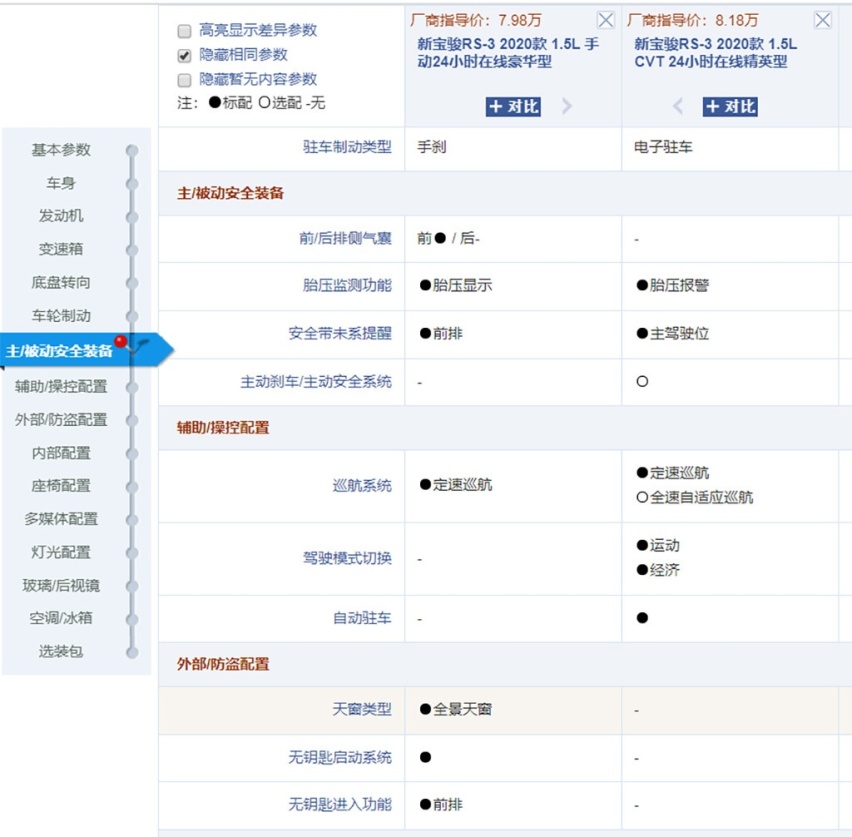
Task: Open 天窗类型 parameter link
Action: 362,709
